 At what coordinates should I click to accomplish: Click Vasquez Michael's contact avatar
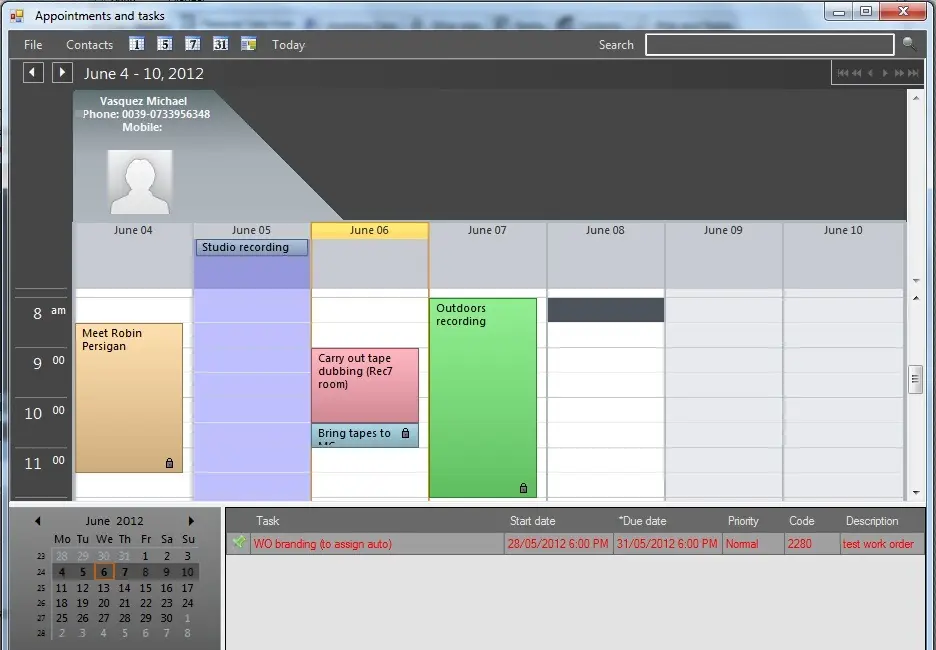pos(140,182)
